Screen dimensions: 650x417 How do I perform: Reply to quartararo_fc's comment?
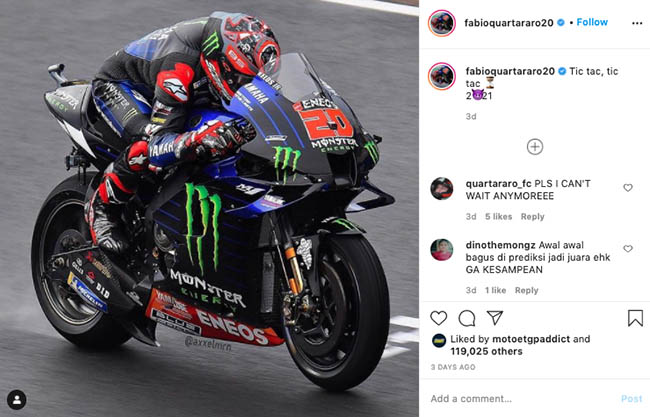[x=533, y=217]
